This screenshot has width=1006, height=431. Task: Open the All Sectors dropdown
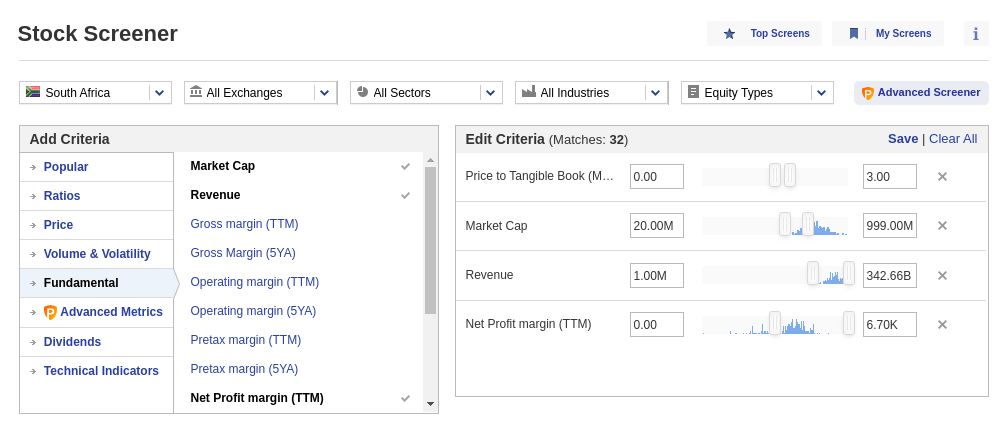427,92
